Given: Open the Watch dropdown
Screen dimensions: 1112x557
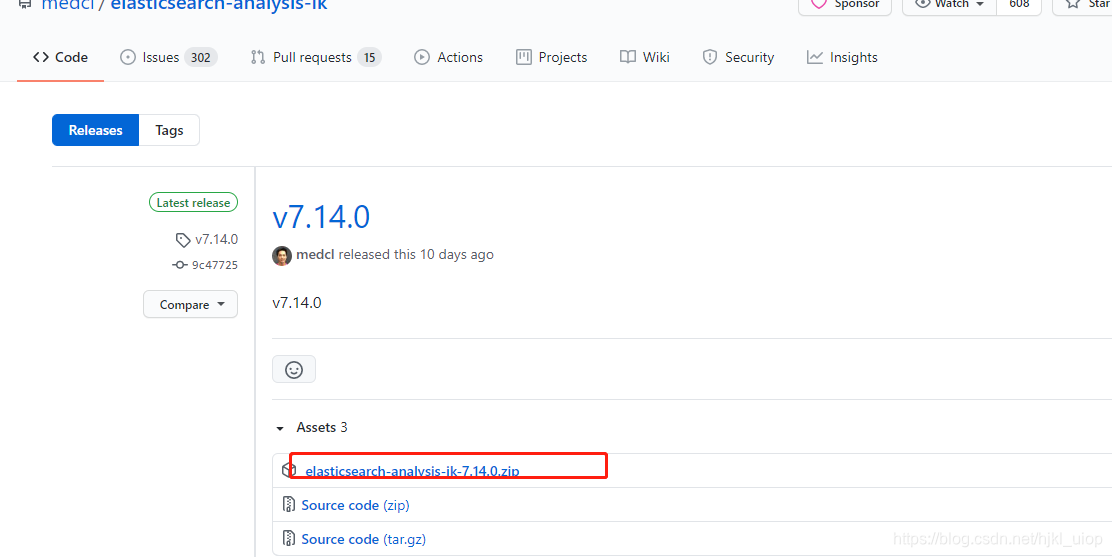Looking at the screenshot, I should (x=950, y=4).
